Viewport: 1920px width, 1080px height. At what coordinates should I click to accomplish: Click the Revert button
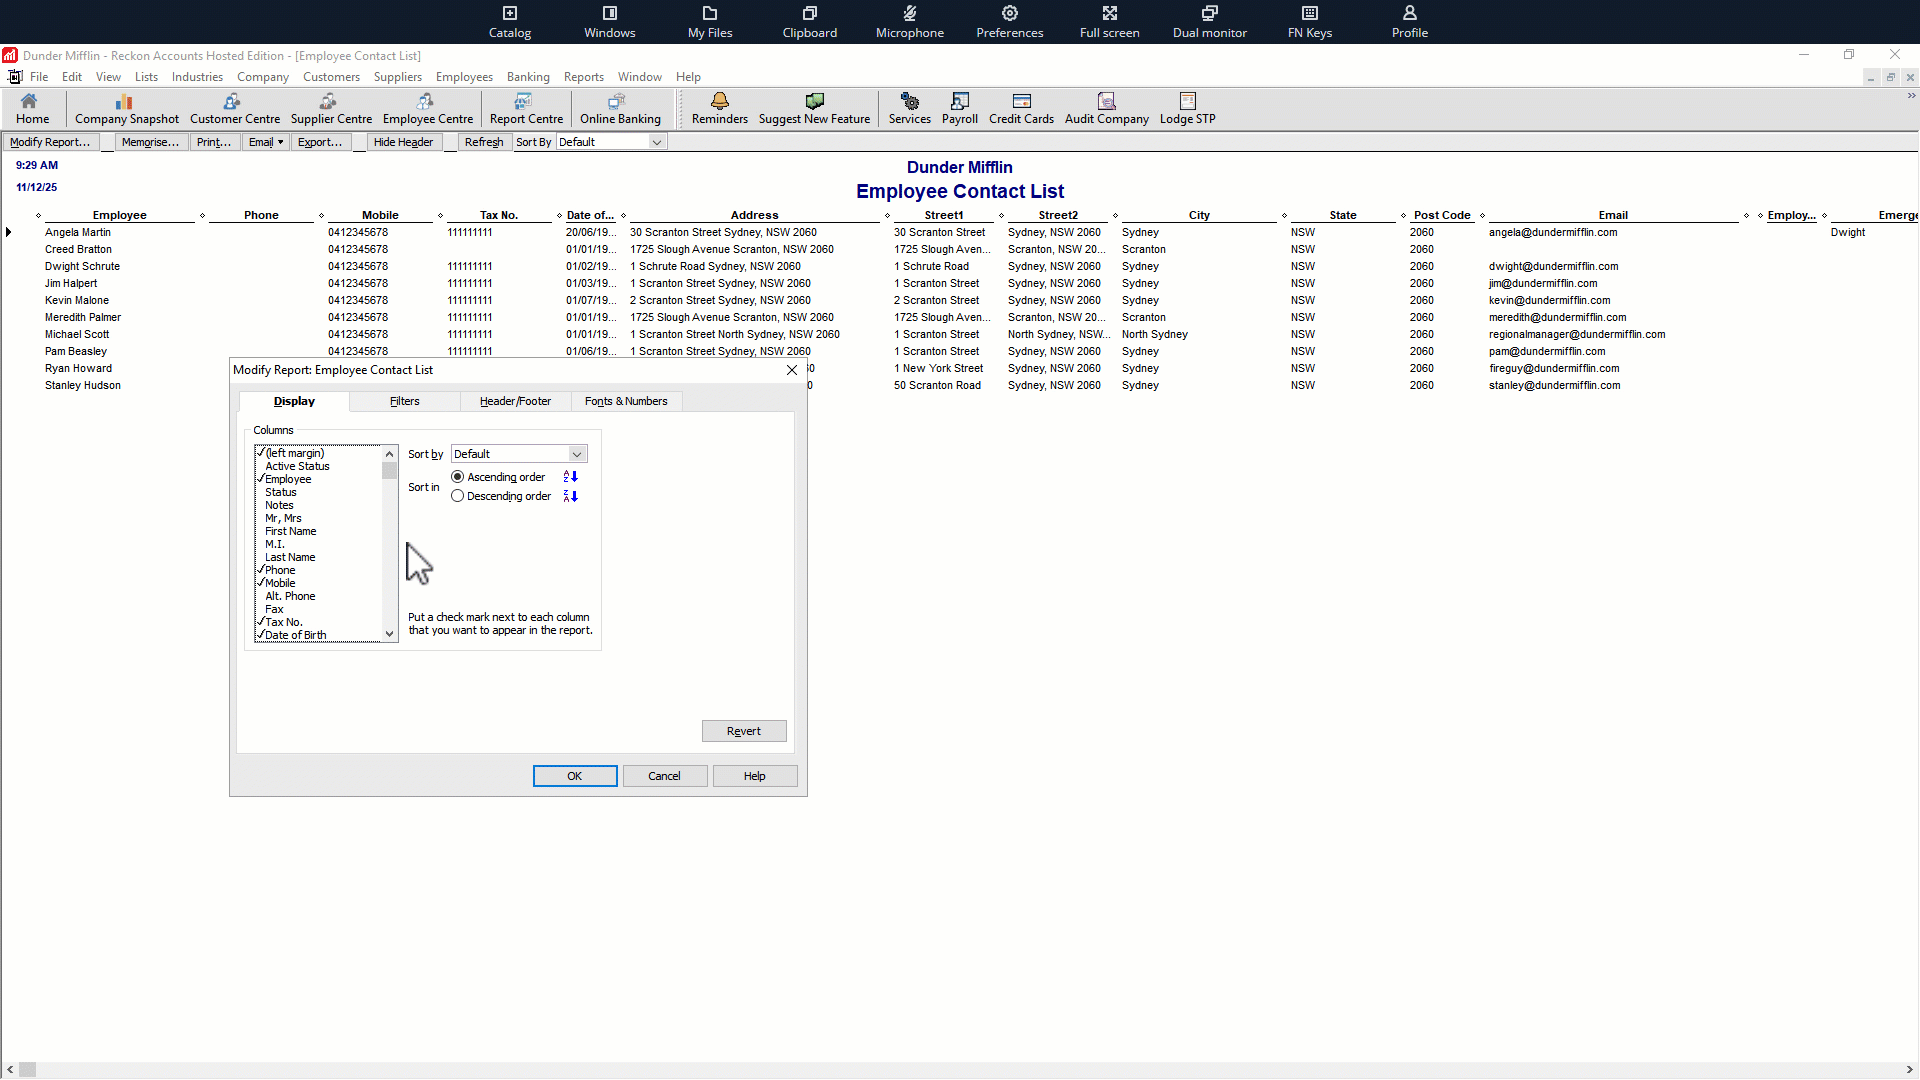pos(744,731)
